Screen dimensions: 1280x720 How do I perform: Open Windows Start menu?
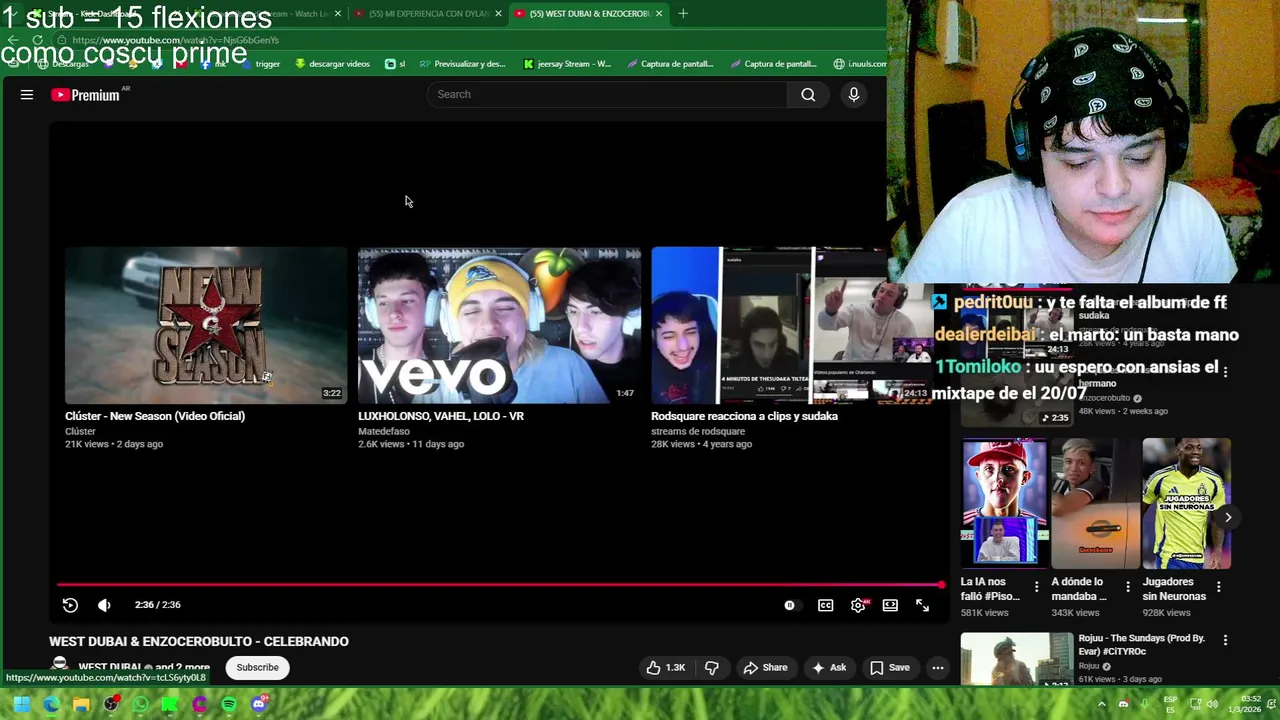[x=21, y=704]
